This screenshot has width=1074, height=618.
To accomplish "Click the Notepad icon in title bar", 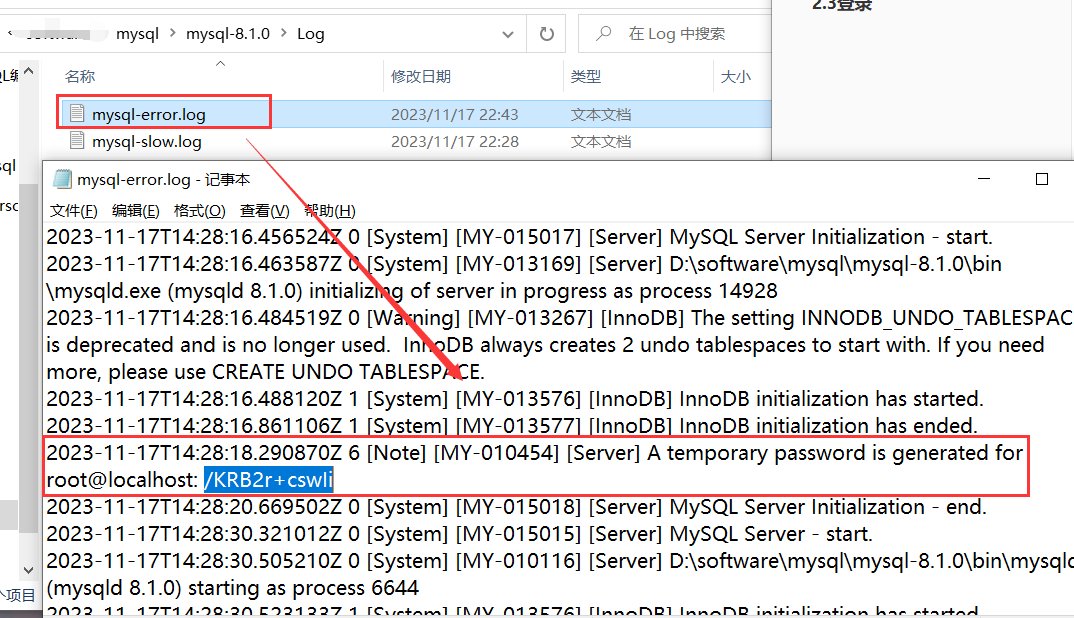I will point(62,180).
